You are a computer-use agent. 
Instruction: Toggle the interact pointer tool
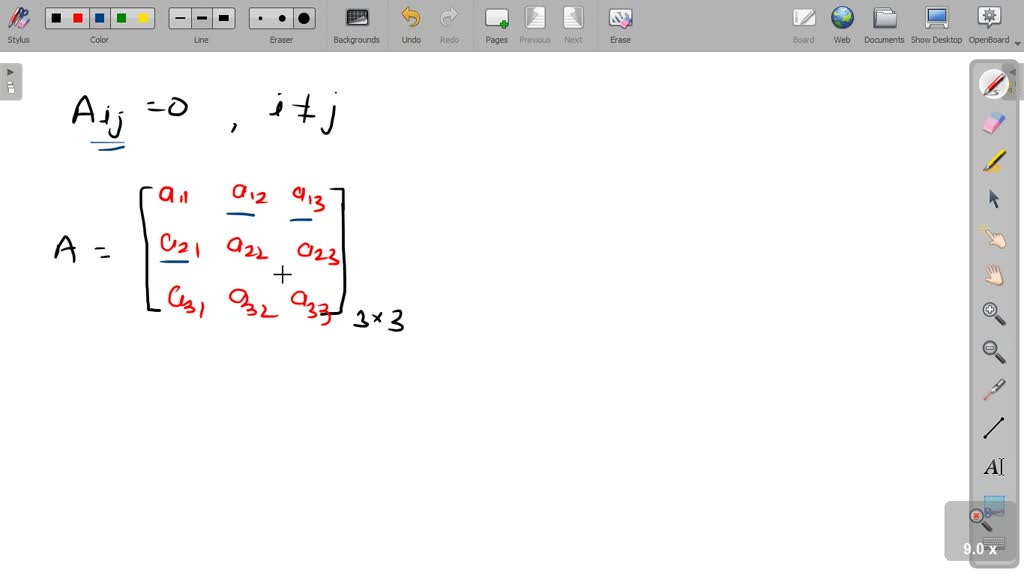tap(993, 236)
